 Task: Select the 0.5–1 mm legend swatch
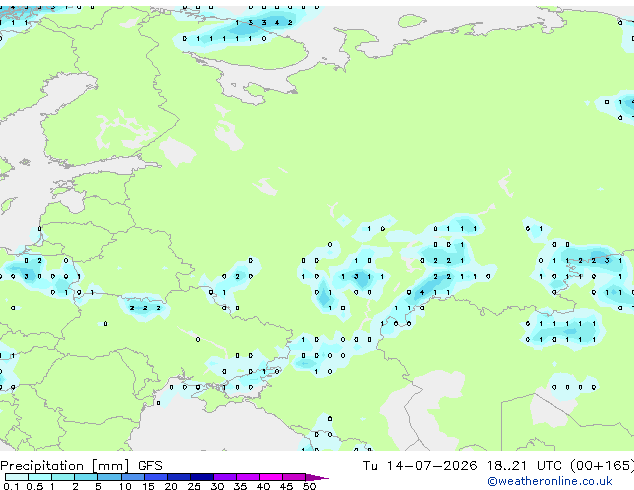[40, 477]
